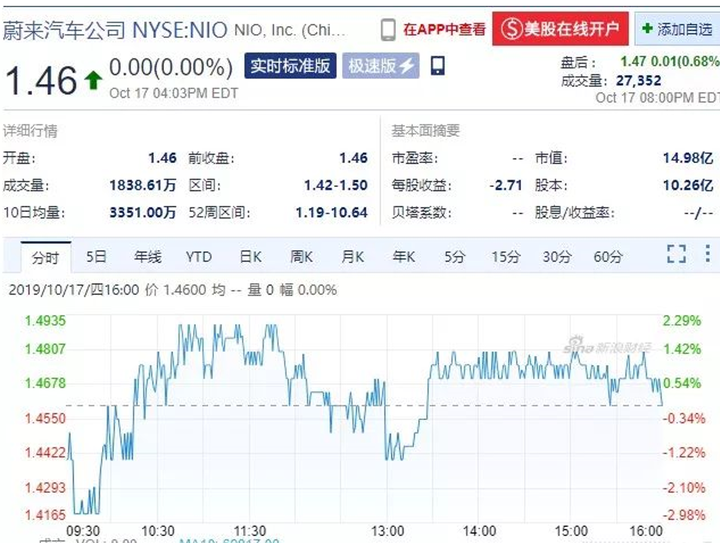Click the green up arrow beside the price

click(x=93, y=80)
